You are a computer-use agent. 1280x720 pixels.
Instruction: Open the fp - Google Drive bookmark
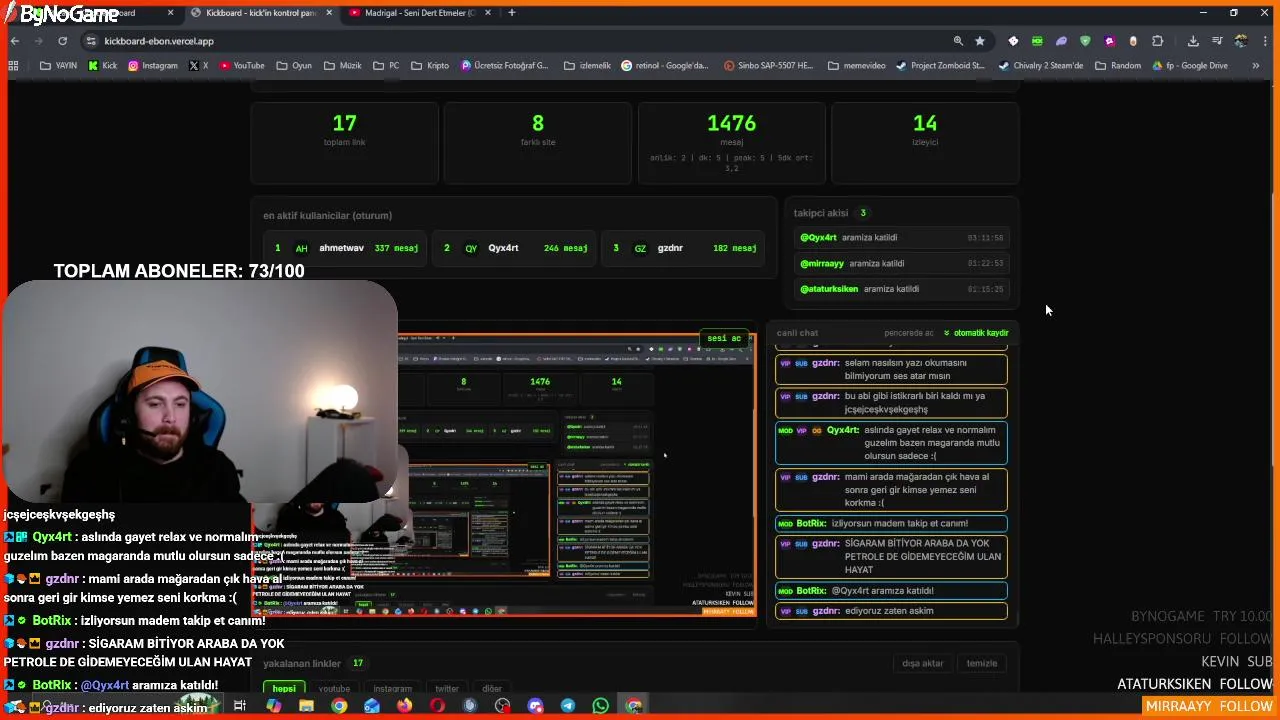tap(1189, 66)
